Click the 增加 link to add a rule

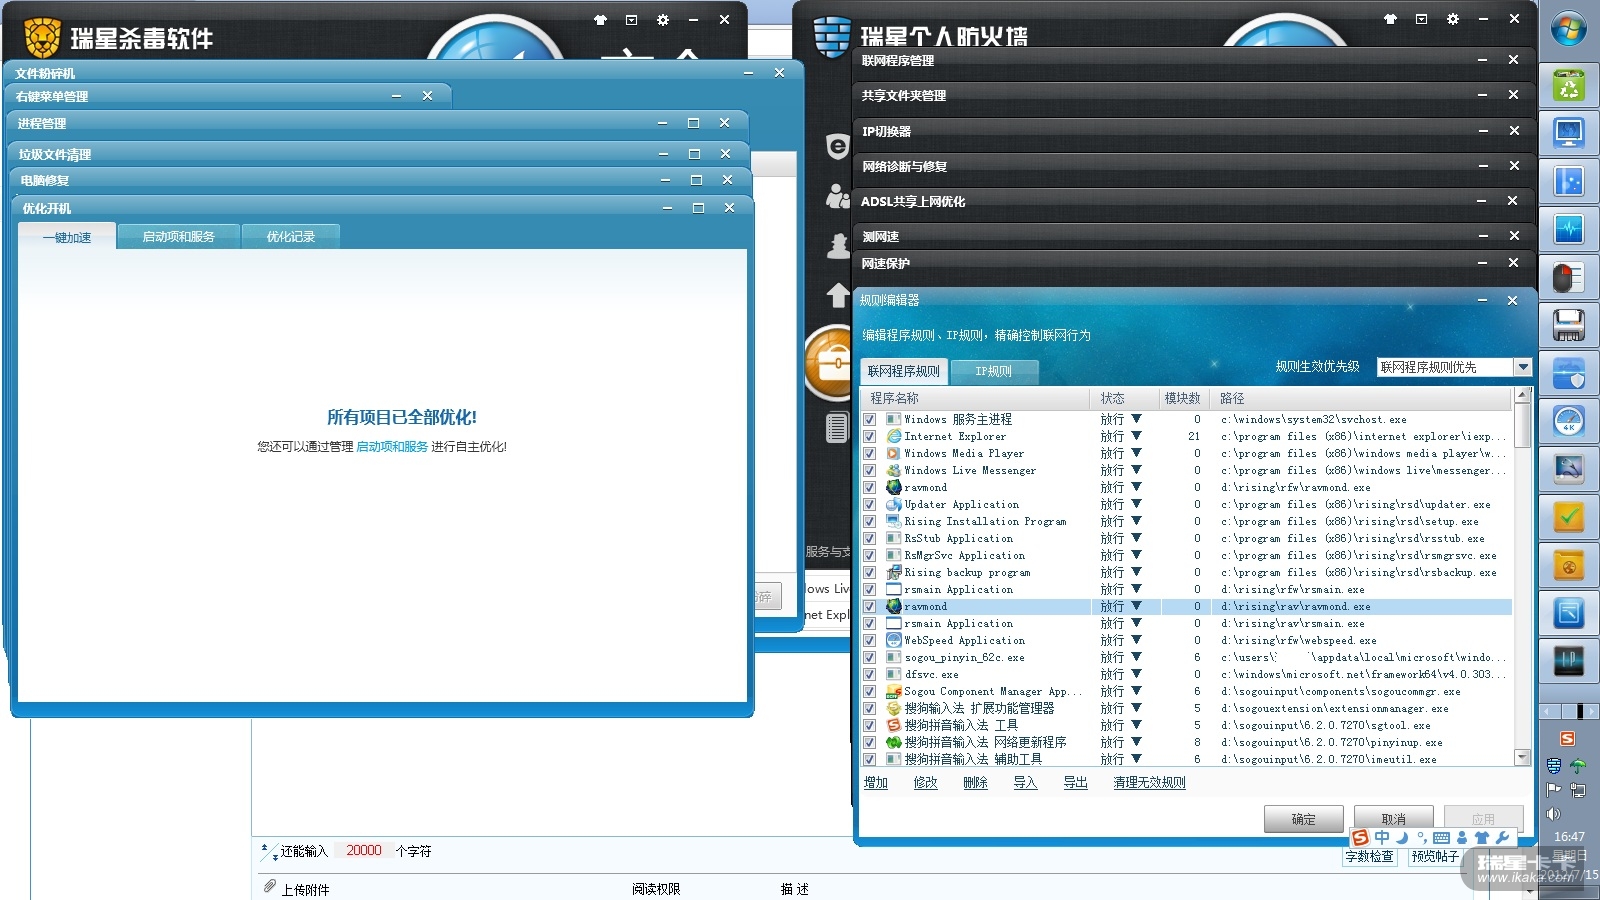coord(876,783)
